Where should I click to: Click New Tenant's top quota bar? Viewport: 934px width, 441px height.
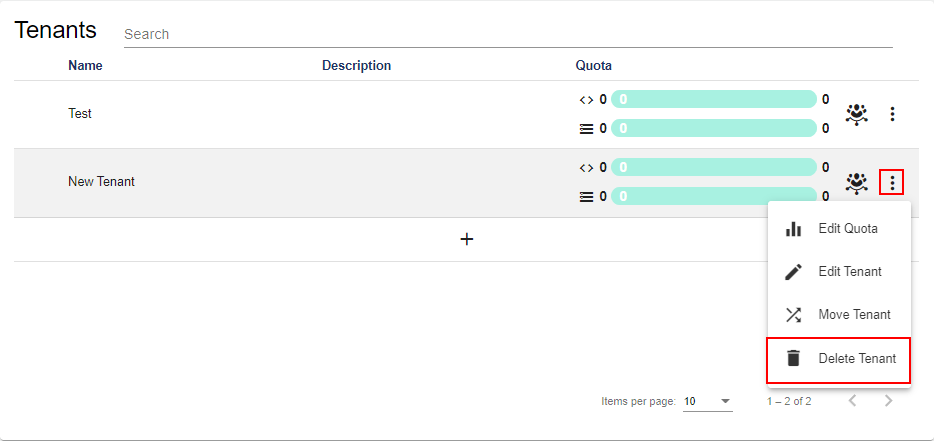pos(714,167)
